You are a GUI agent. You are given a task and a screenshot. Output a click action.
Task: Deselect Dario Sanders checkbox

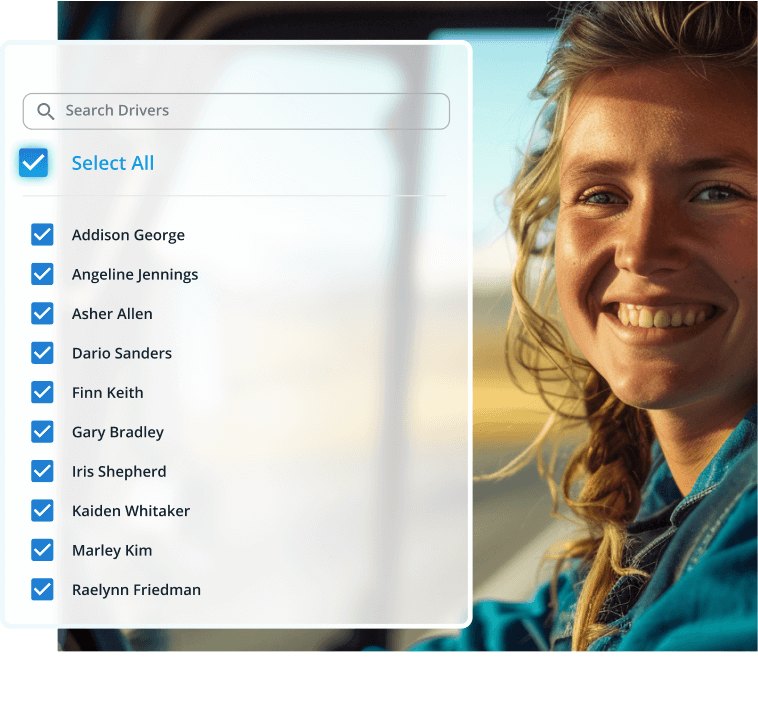[42, 353]
